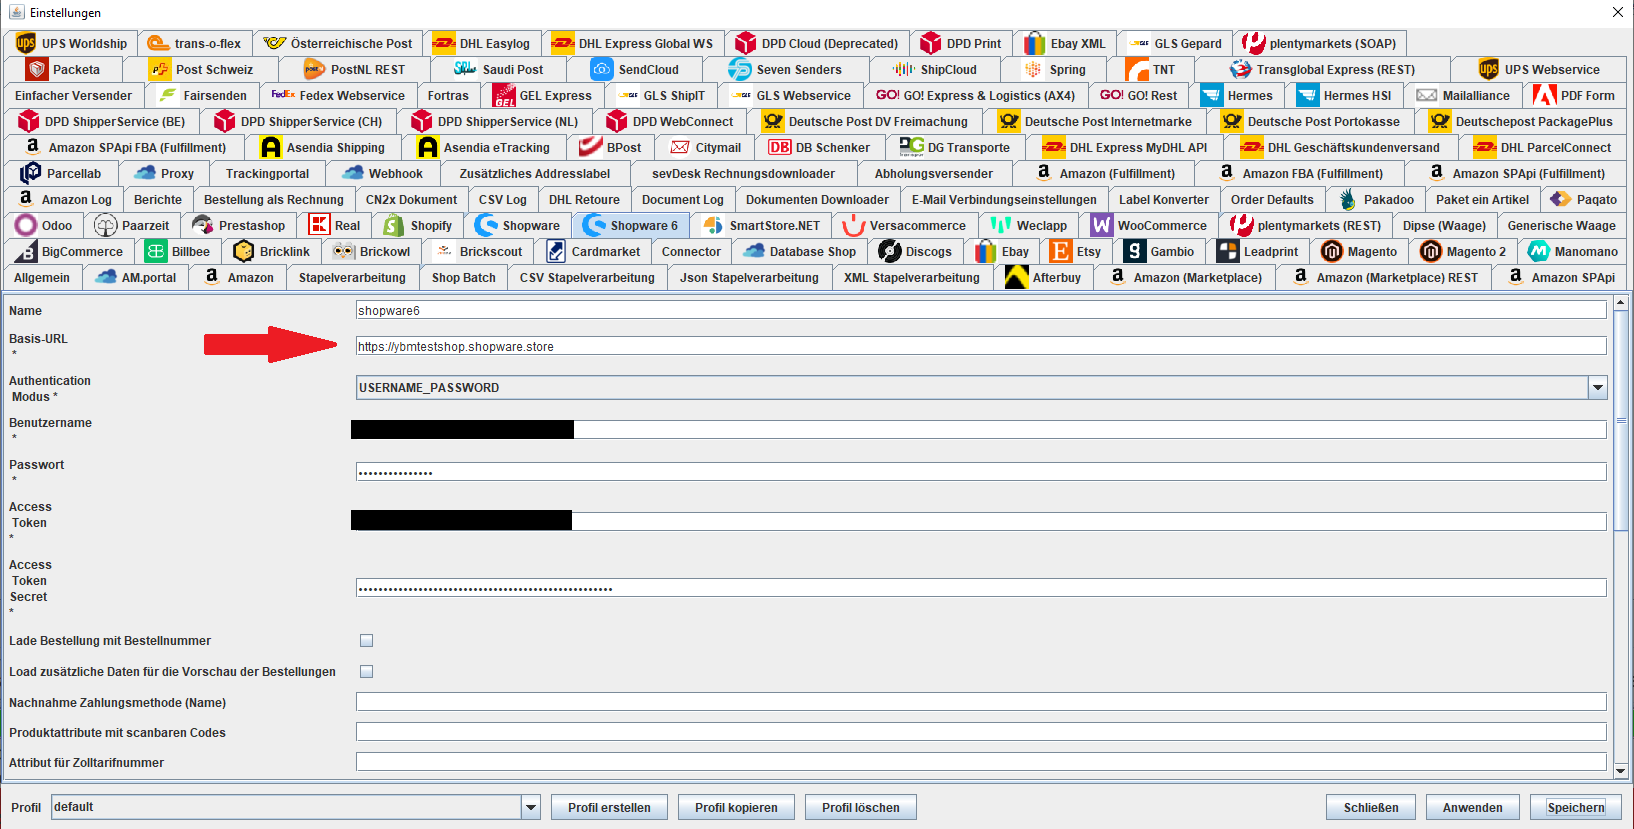Click the Shopify green bag icon

tap(394, 225)
